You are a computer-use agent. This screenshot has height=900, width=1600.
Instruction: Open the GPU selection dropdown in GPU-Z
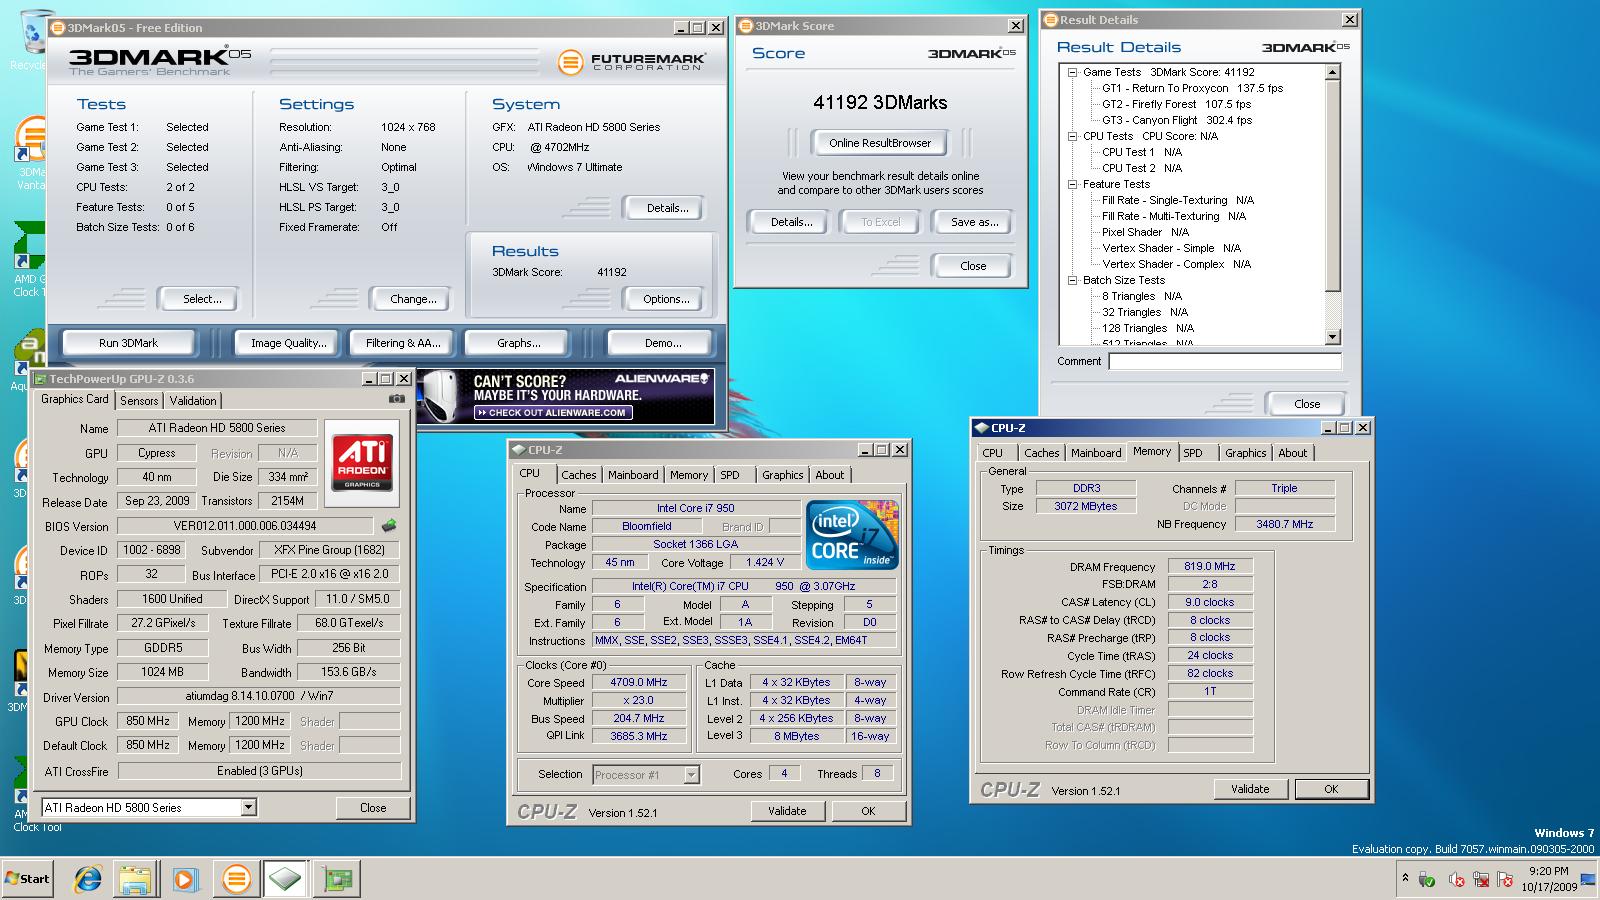pos(249,807)
